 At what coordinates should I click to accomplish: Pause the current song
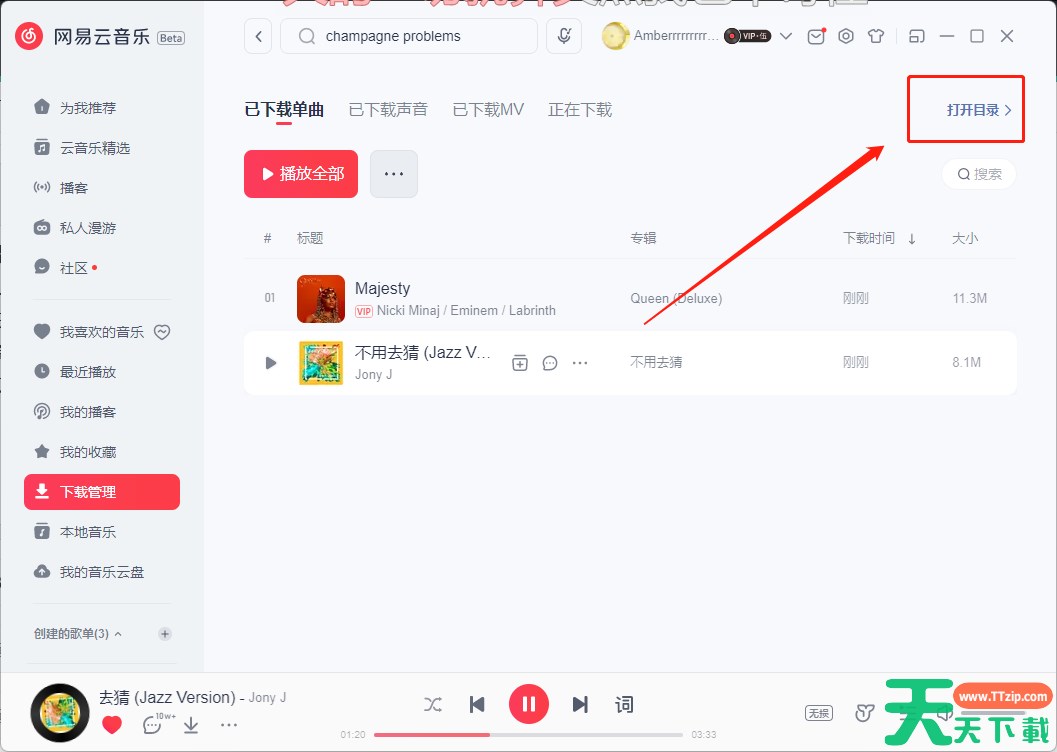528,704
